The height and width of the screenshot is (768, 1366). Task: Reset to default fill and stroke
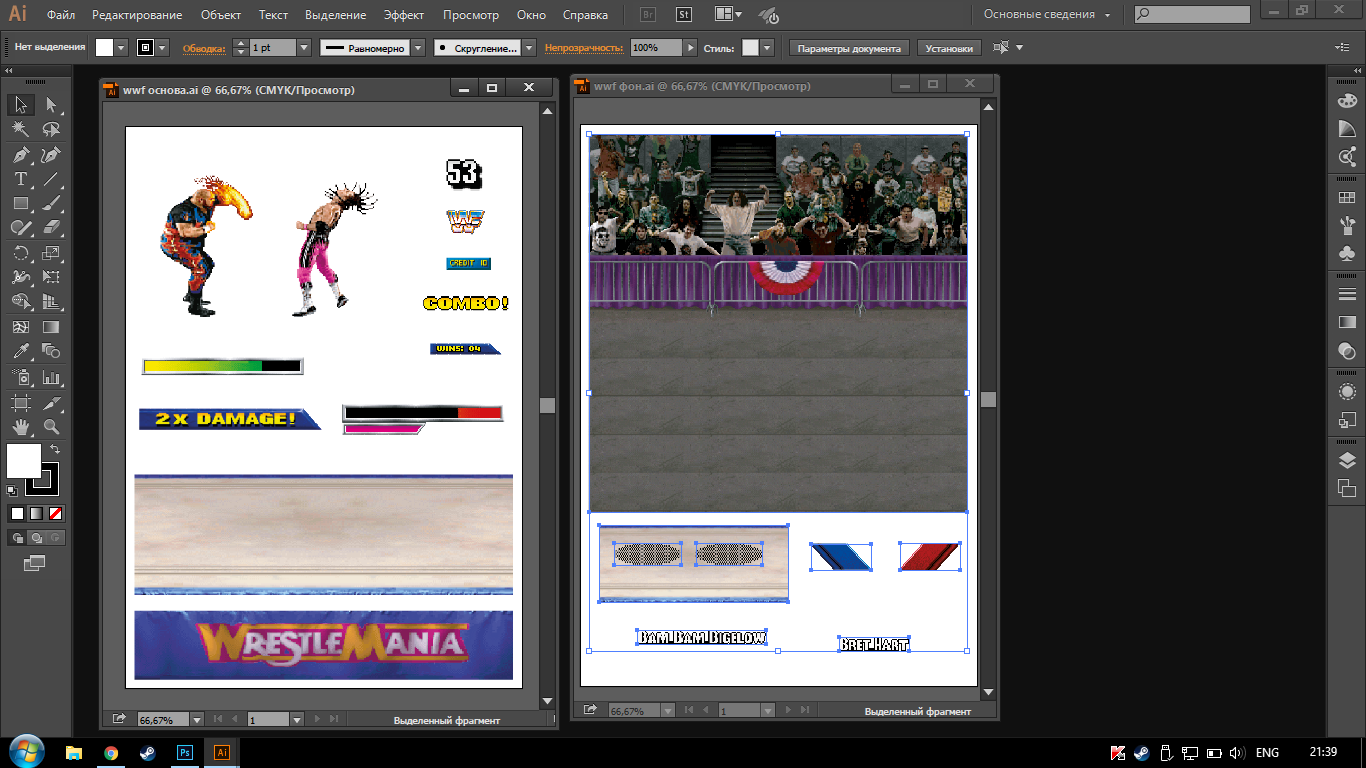[x=12, y=491]
